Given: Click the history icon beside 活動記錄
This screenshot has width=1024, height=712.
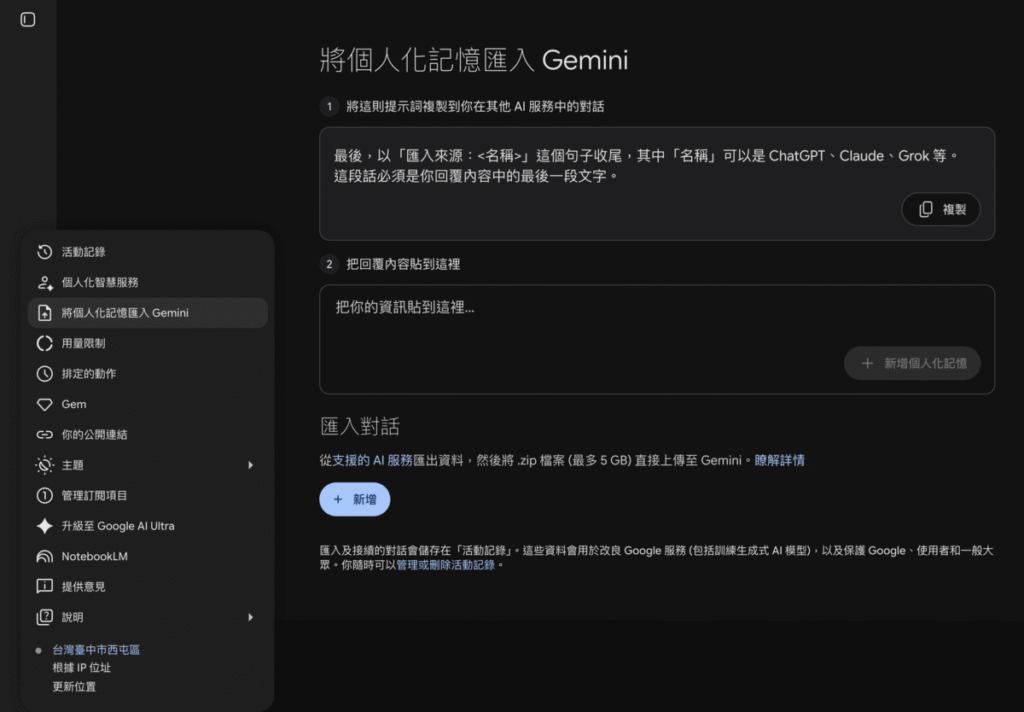Looking at the screenshot, I should [x=44, y=252].
